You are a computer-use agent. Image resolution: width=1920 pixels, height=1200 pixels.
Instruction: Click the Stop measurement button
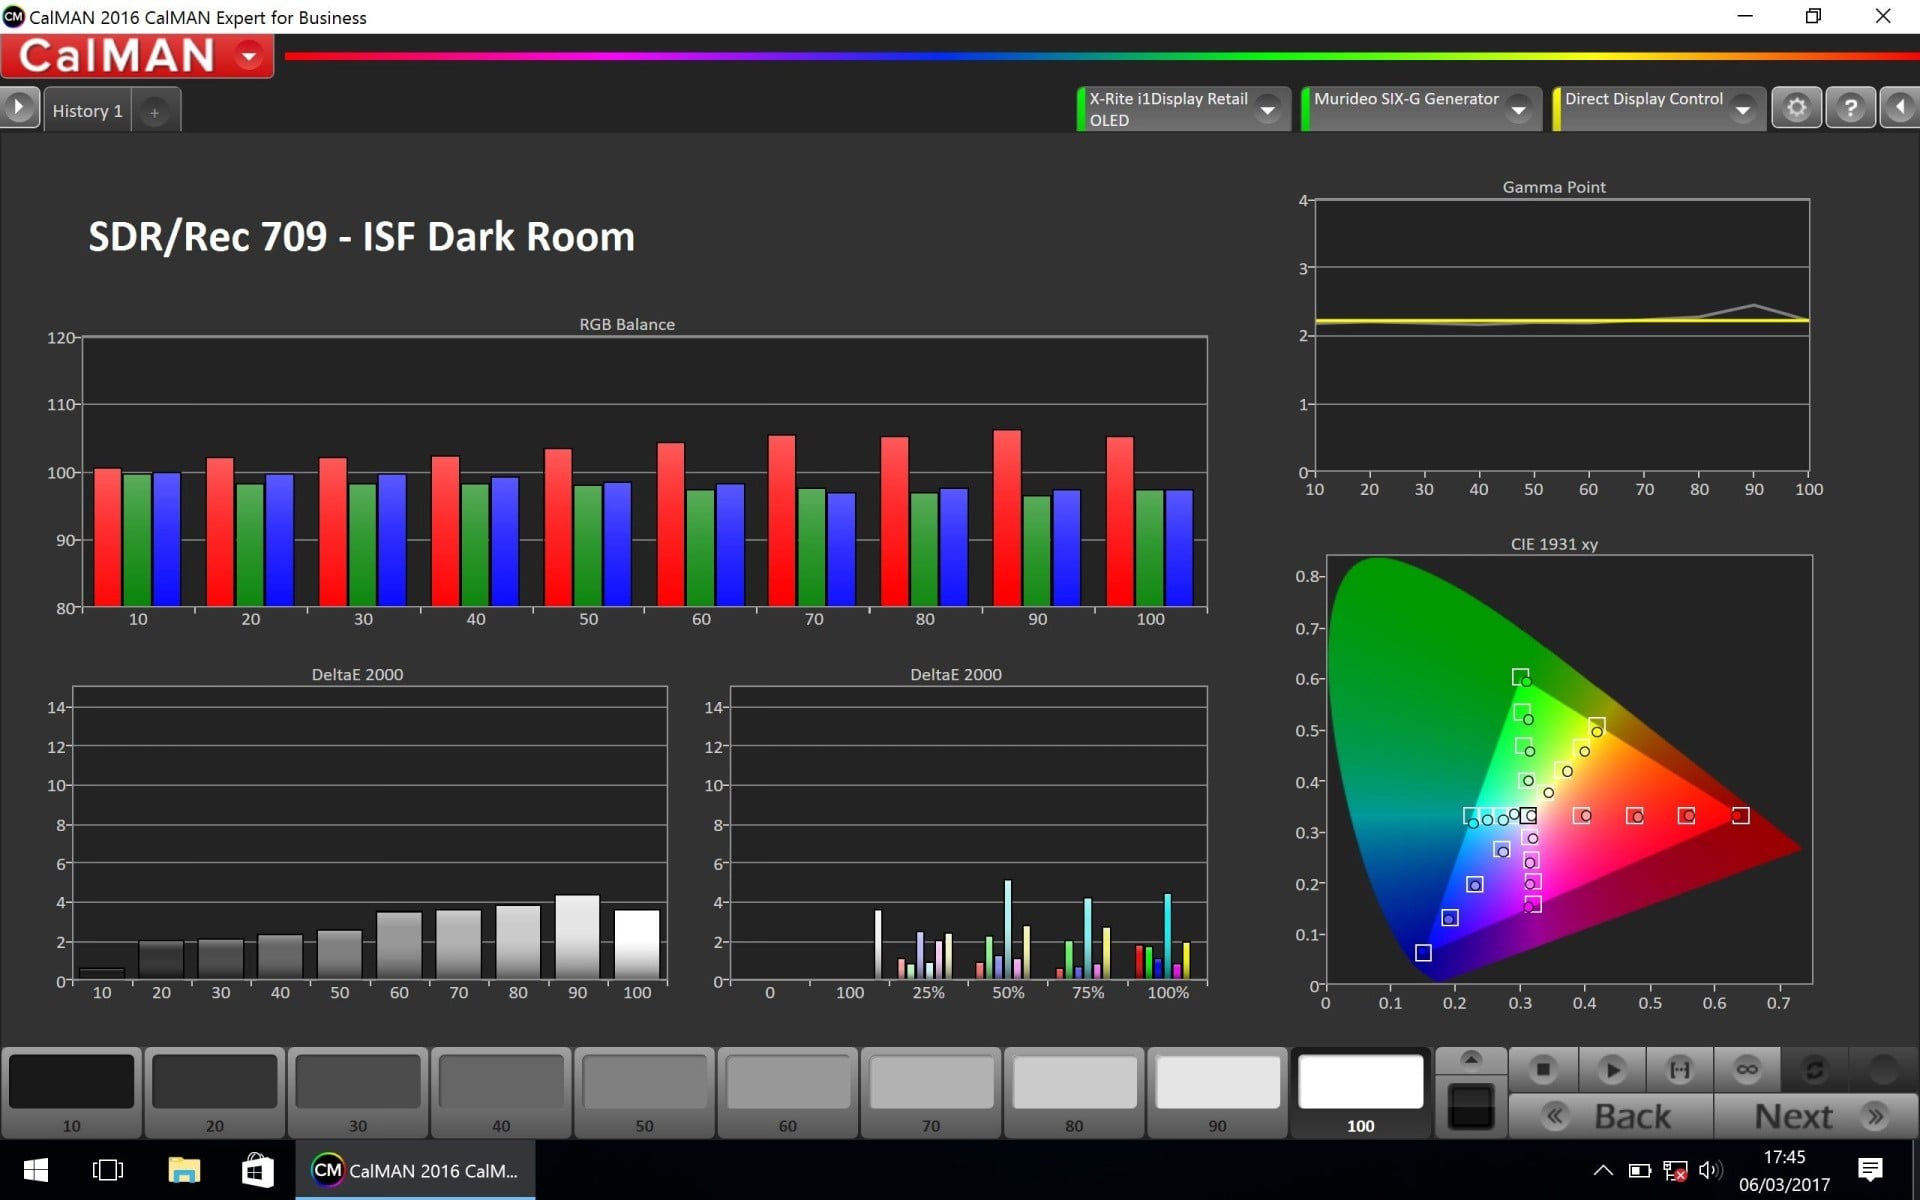tap(1543, 1069)
